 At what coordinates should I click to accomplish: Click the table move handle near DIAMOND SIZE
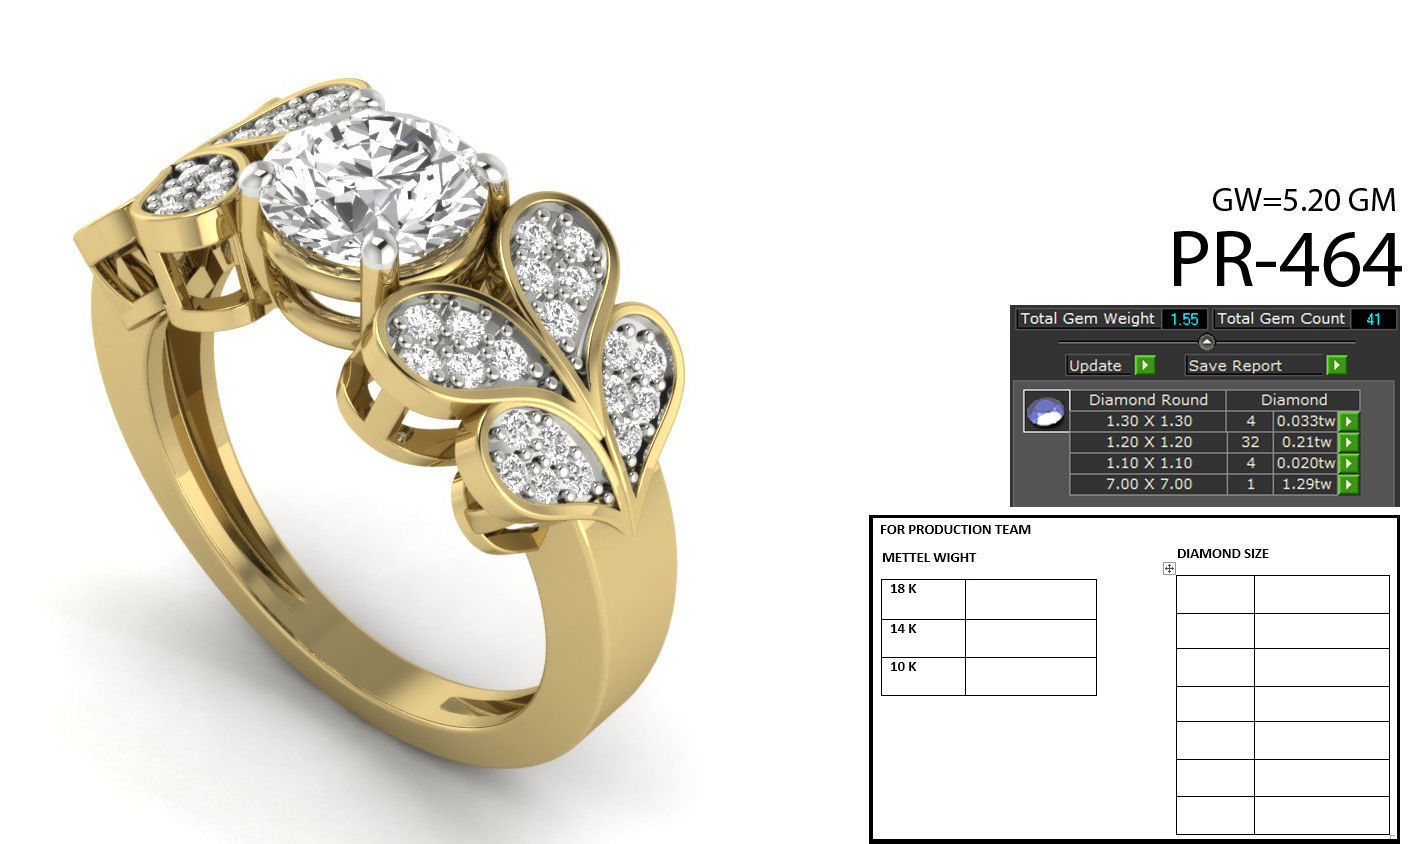click(x=1169, y=568)
